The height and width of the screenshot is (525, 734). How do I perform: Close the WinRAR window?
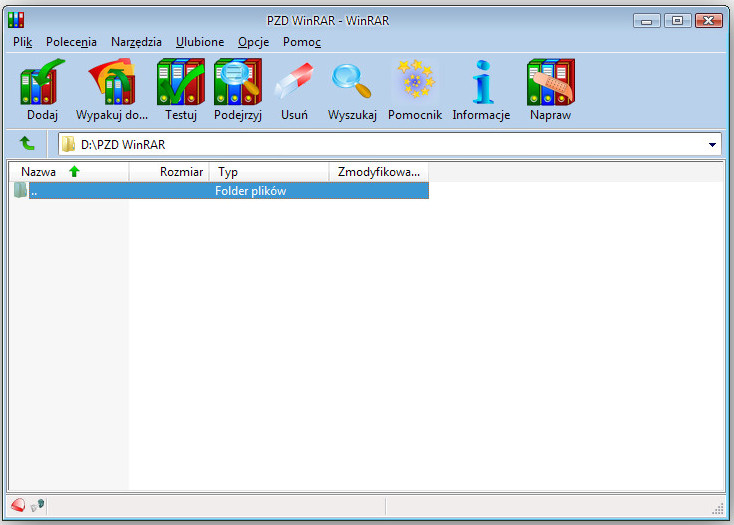click(709, 21)
